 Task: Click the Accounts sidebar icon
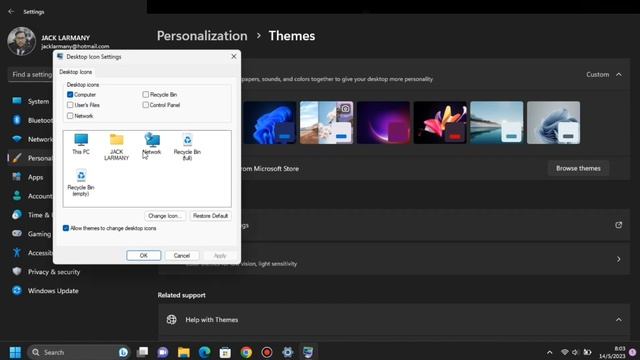(17, 196)
